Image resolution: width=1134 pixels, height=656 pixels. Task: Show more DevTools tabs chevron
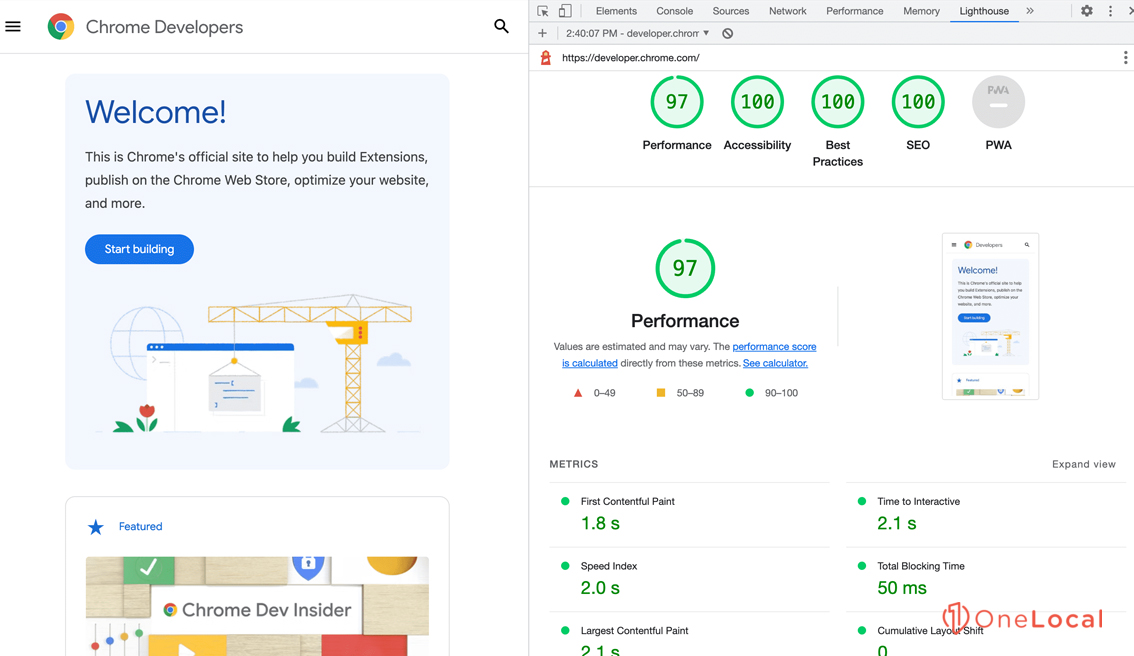coord(1030,11)
